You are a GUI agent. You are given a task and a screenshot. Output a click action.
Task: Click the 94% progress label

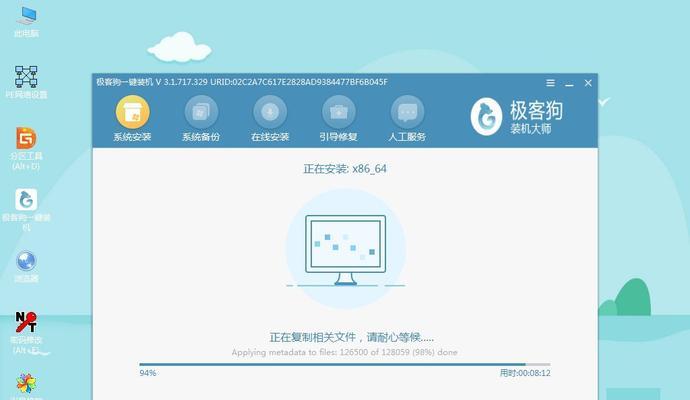(148, 373)
